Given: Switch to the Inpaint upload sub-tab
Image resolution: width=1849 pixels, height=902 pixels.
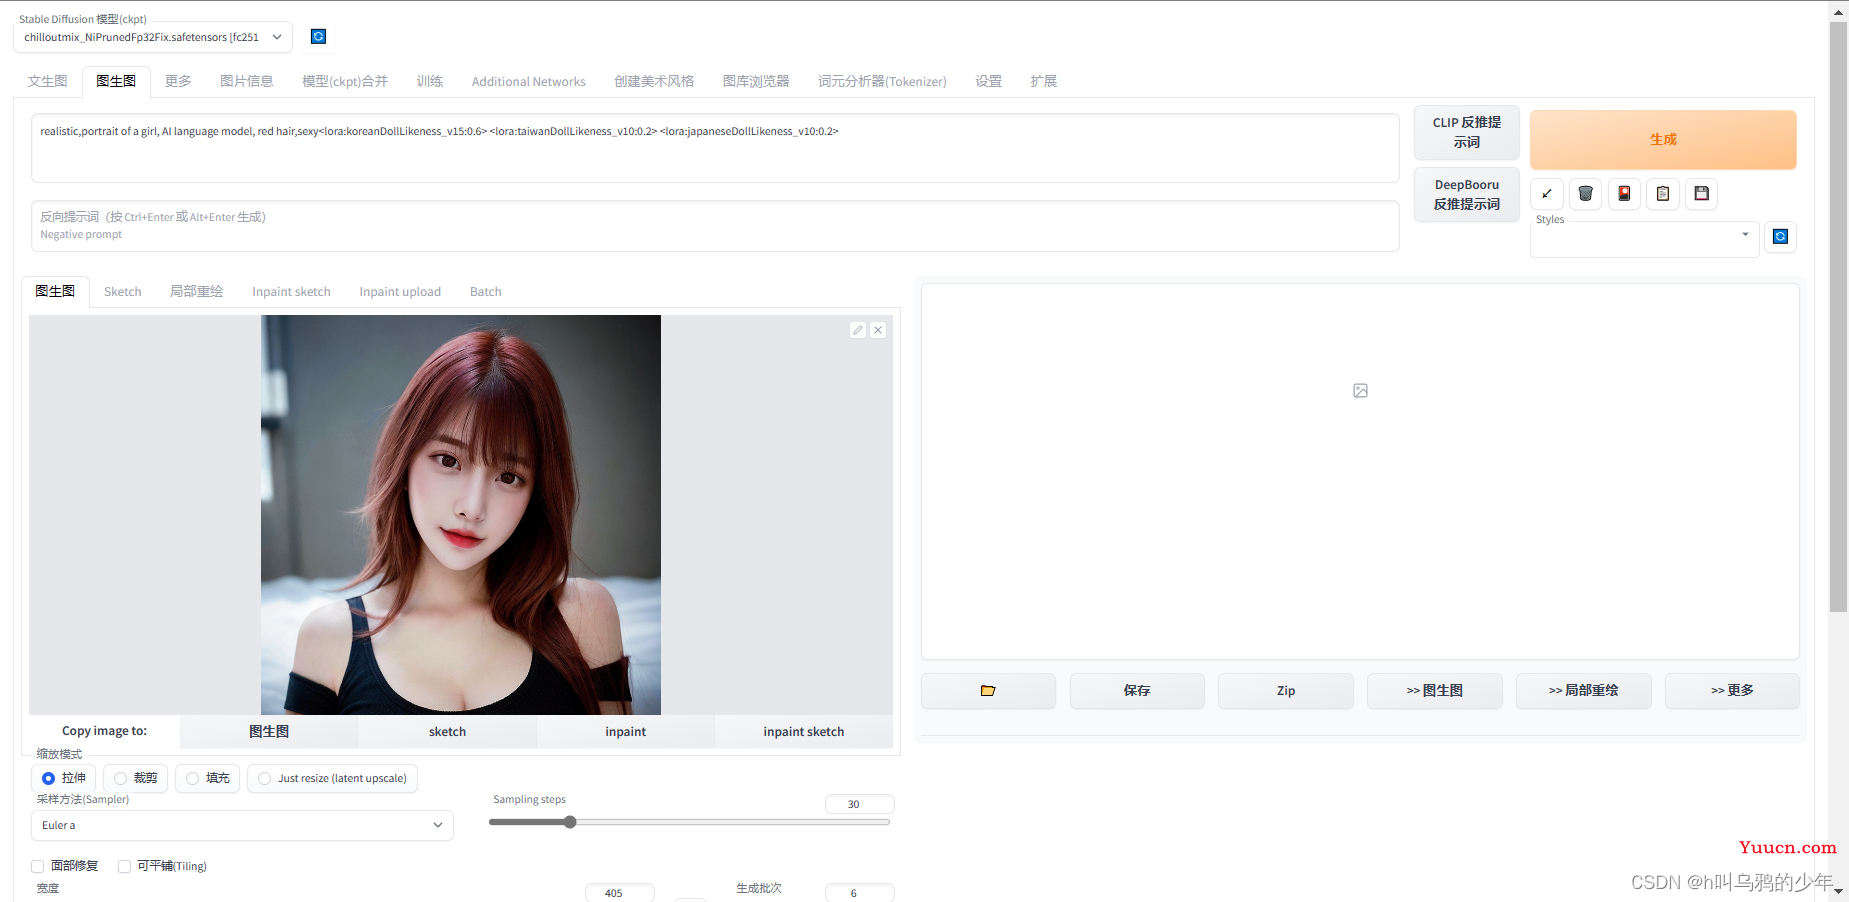Looking at the screenshot, I should tap(400, 292).
